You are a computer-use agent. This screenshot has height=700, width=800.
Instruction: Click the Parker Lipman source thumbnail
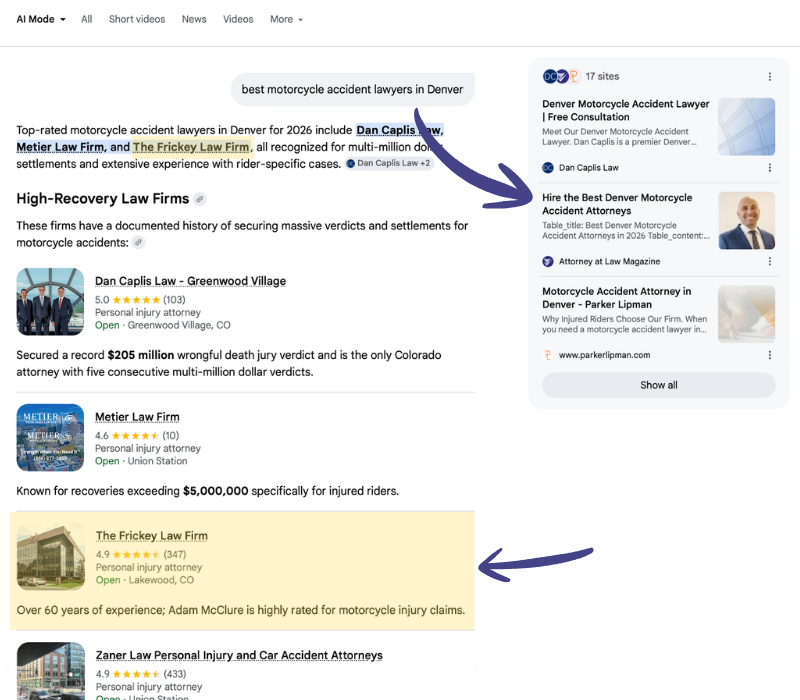coord(746,314)
